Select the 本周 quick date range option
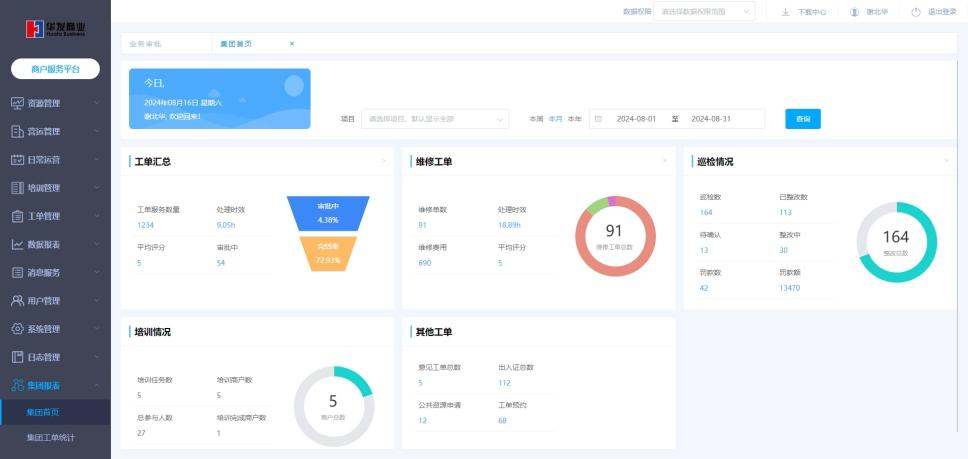This screenshot has width=968, height=459. click(x=535, y=119)
